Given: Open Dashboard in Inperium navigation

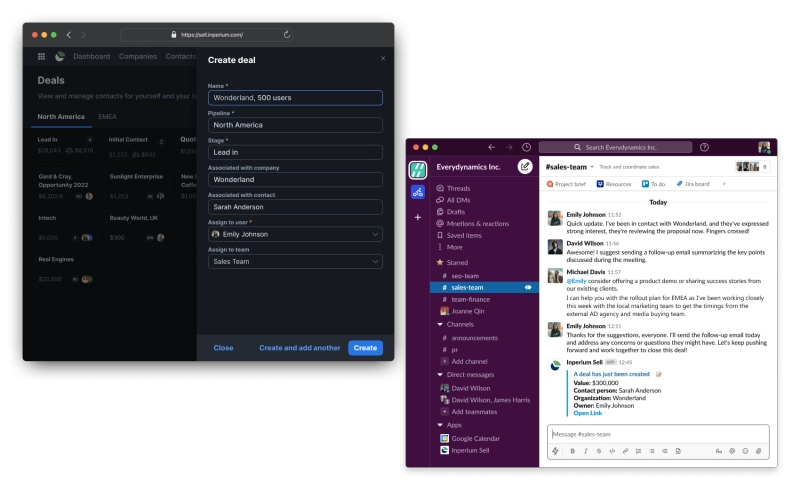Looking at the screenshot, I should (x=91, y=56).
